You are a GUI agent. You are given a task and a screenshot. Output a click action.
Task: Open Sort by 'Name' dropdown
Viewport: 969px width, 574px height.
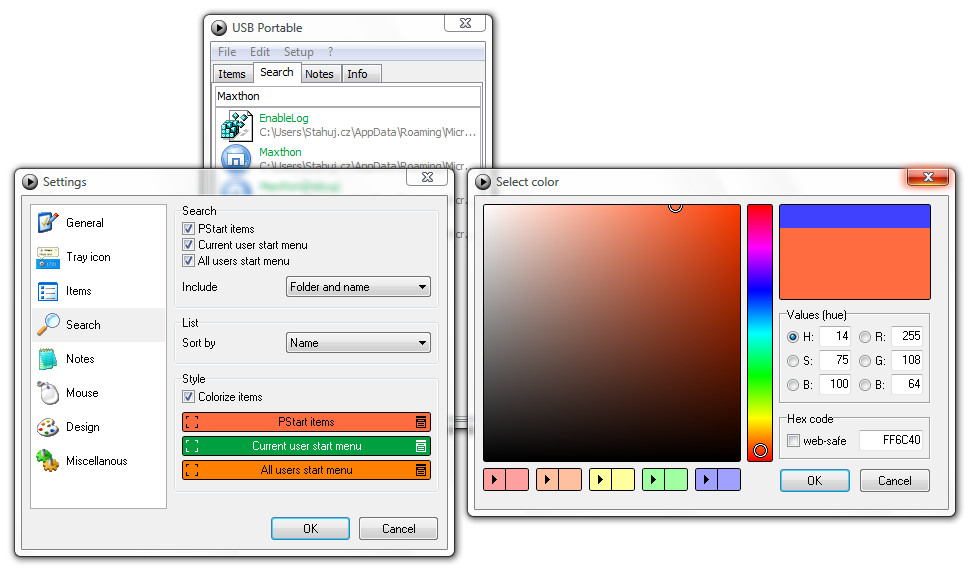click(x=358, y=343)
